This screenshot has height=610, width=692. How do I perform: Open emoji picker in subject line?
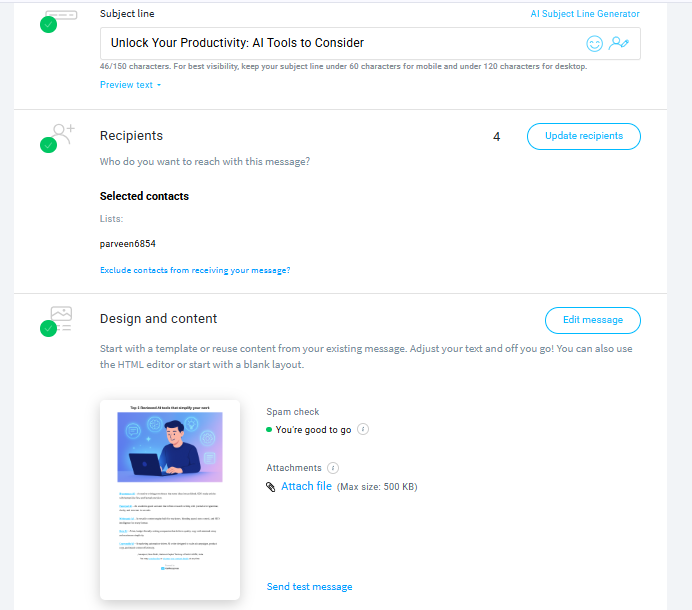pyautogui.click(x=595, y=43)
